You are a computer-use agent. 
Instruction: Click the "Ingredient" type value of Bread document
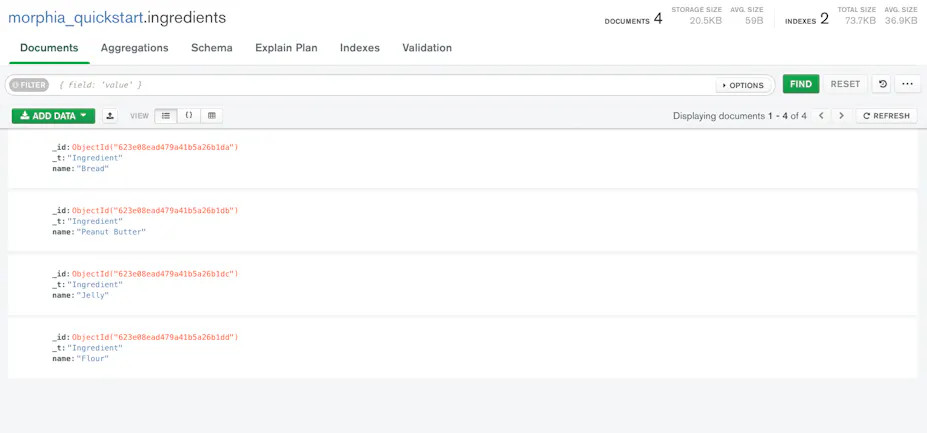(x=95, y=158)
